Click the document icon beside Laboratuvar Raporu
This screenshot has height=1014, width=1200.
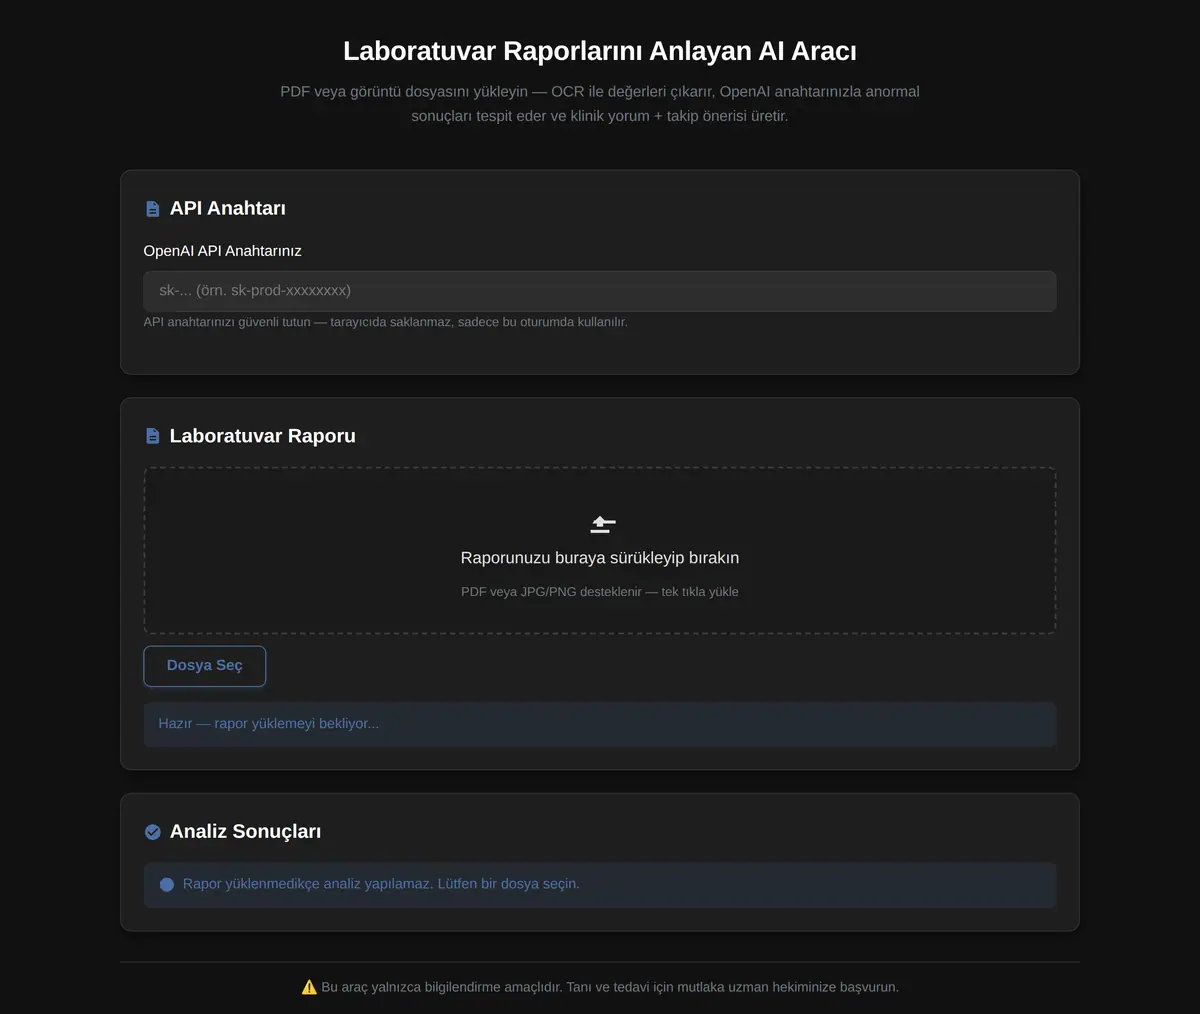tap(153, 436)
